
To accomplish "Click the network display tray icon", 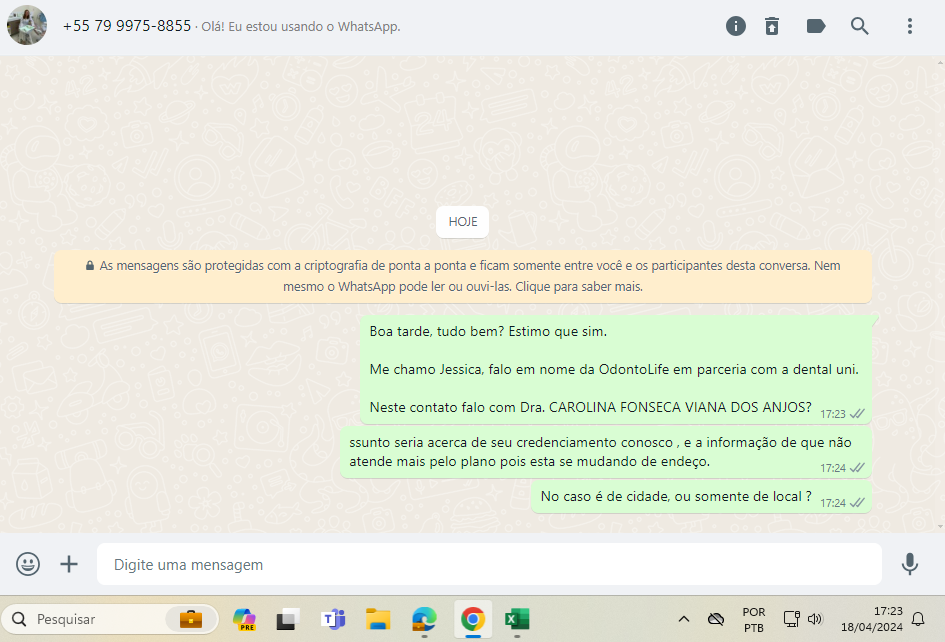I will pos(791,619).
